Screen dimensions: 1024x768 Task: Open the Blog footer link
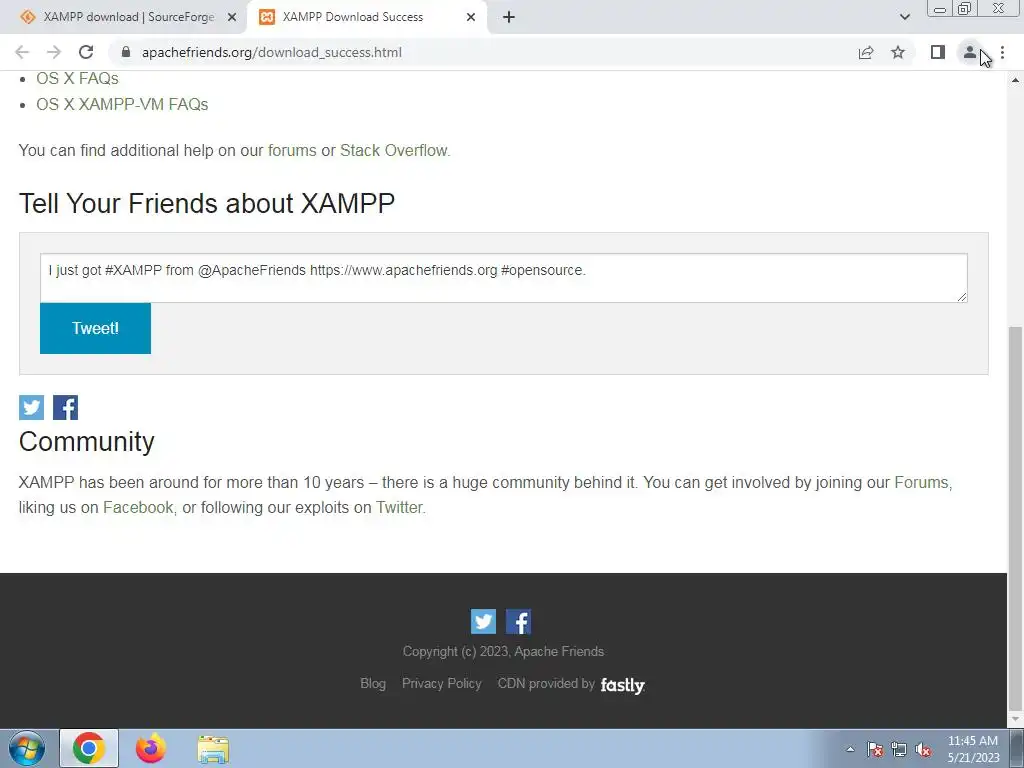click(x=373, y=684)
